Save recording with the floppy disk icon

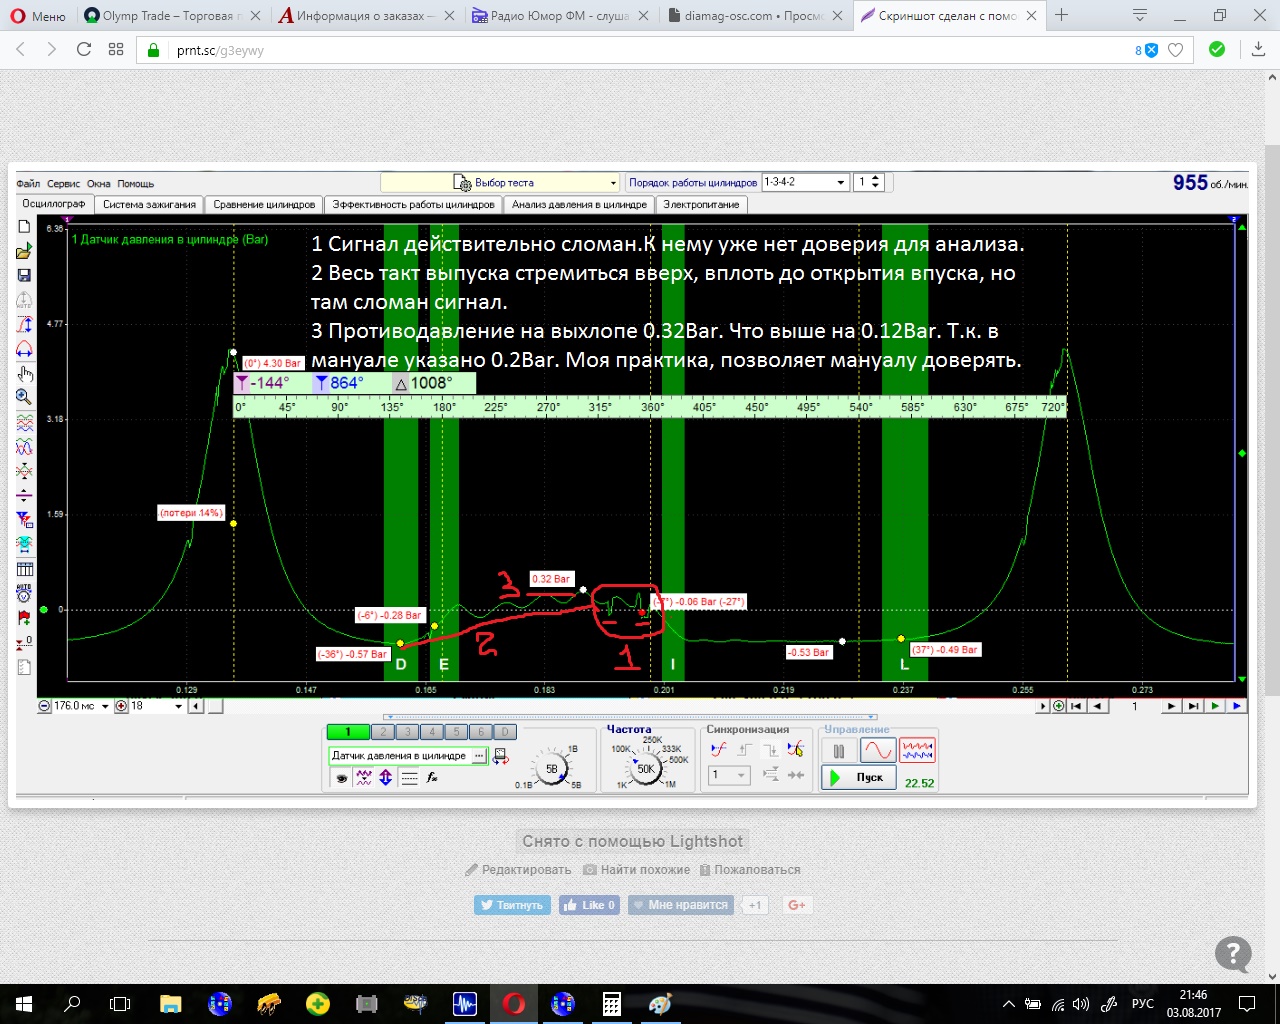(x=25, y=275)
